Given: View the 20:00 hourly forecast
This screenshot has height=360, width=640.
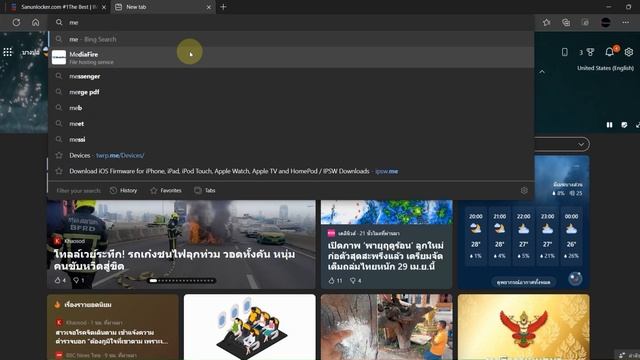Looking at the screenshot, I should pyautogui.click(x=476, y=236).
